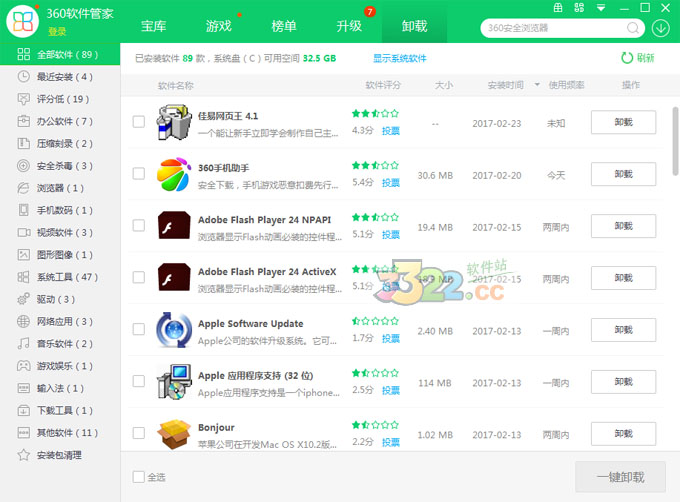Check the Apple Software Update checkbox
Image resolution: width=680 pixels, height=502 pixels.
coord(139,329)
